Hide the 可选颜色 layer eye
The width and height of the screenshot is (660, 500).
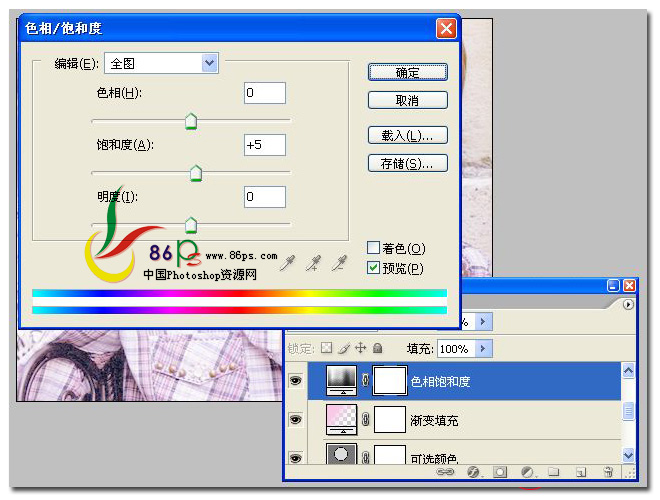[x=295, y=457]
